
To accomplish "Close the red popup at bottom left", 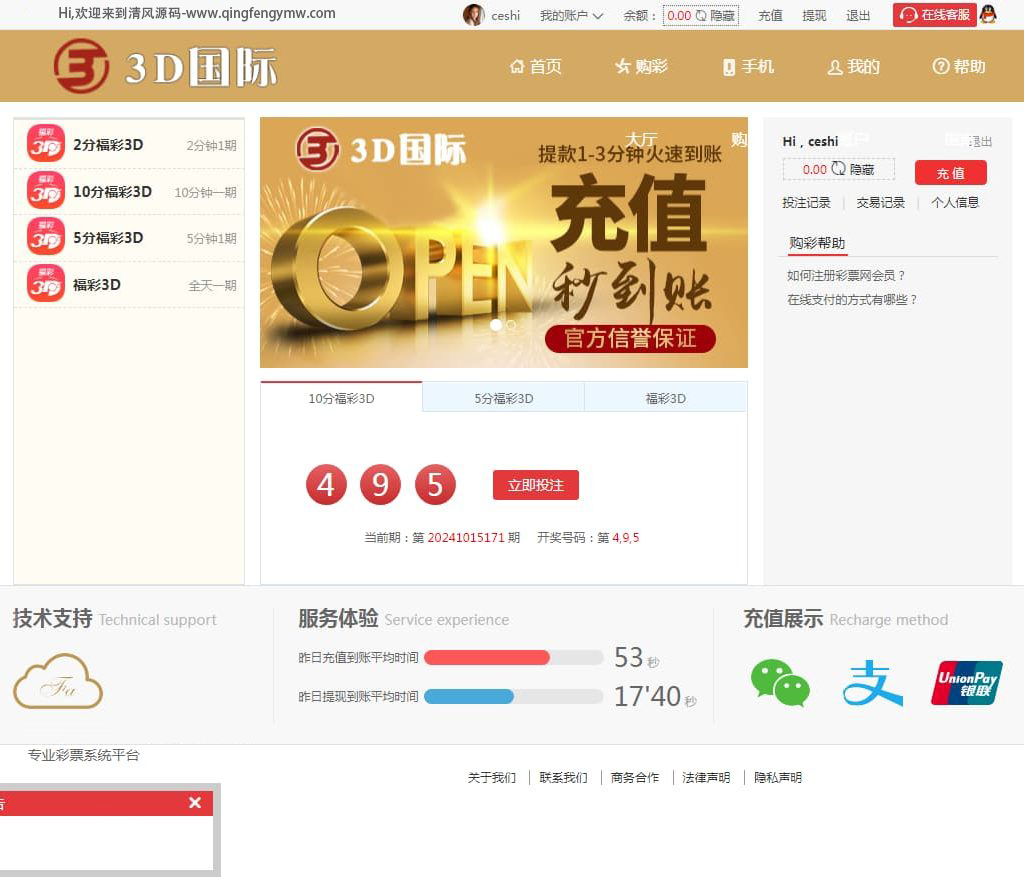I will coord(195,803).
